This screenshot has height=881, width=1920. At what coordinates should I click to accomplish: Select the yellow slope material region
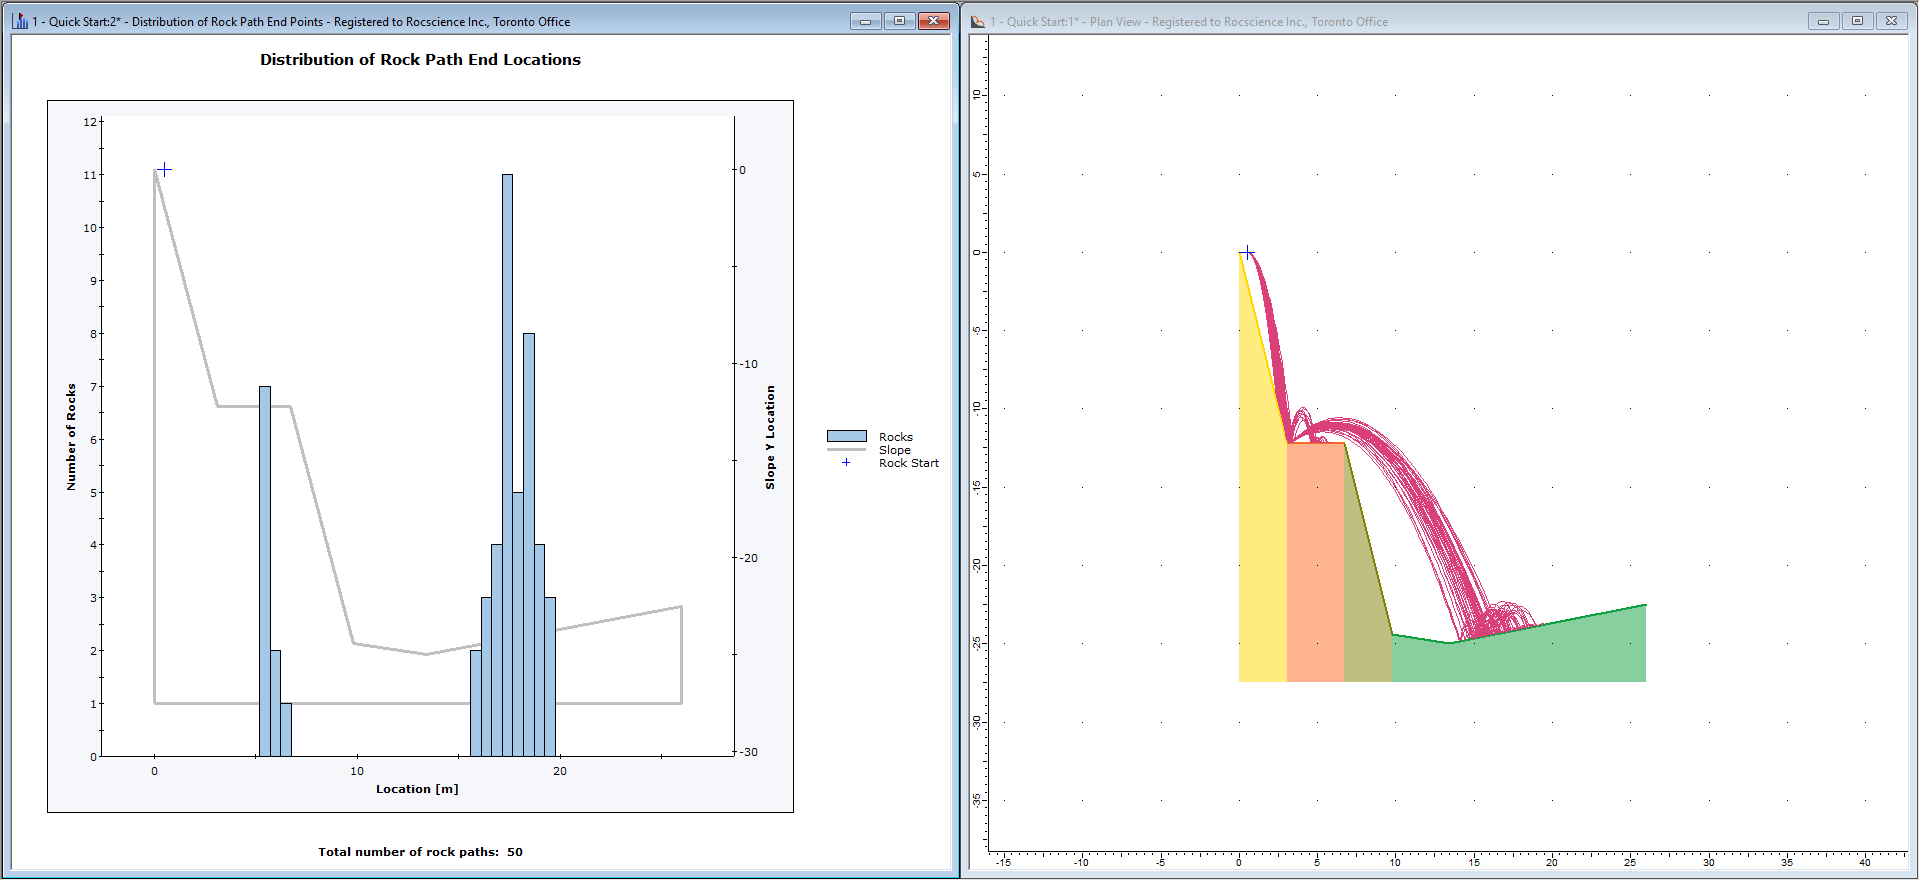point(1260,550)
